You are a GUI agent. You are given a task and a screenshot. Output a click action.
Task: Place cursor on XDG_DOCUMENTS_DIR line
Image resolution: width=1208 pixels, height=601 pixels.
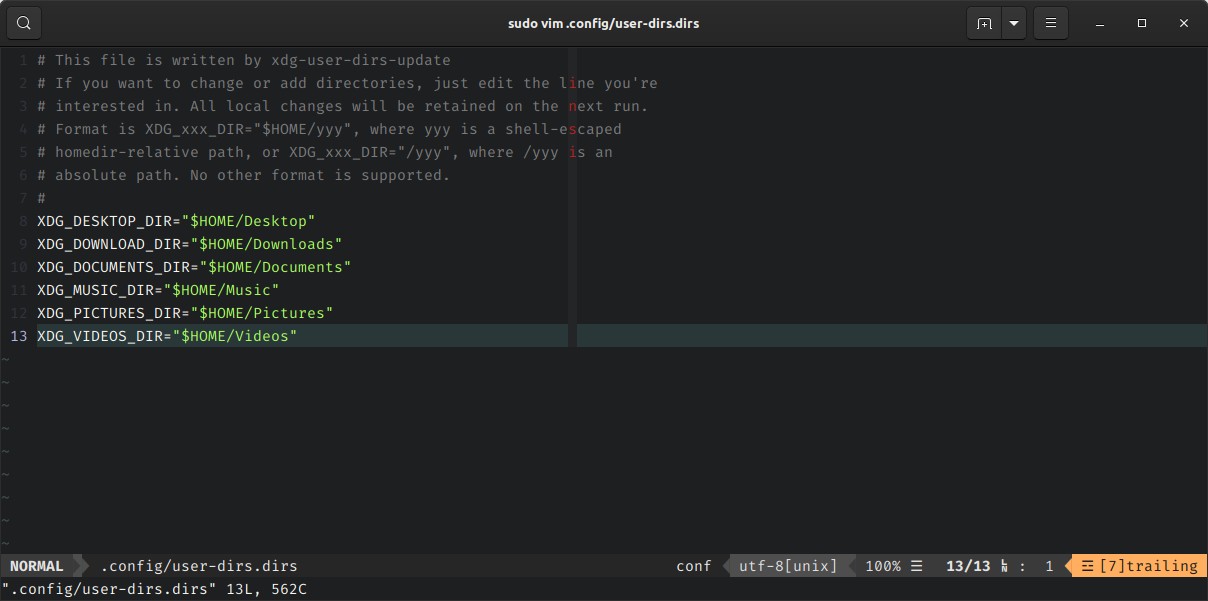[194, 267]
